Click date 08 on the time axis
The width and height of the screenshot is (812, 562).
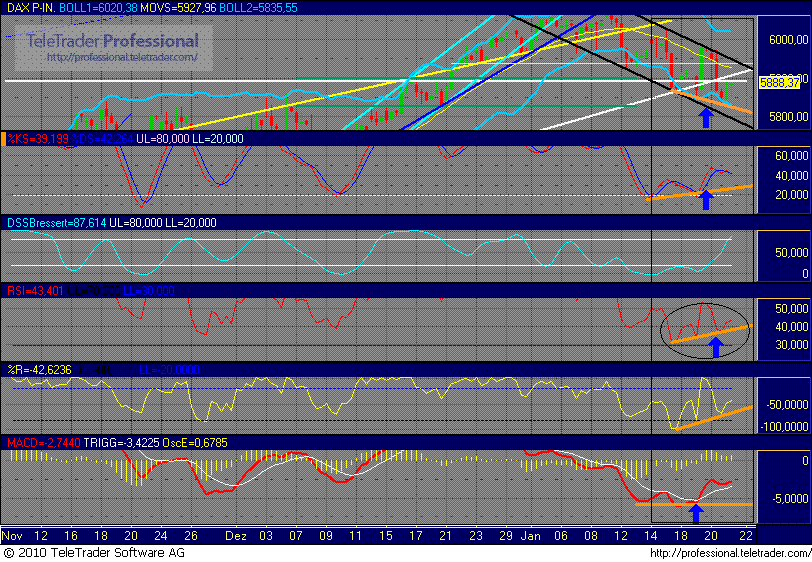pos(591,536)
